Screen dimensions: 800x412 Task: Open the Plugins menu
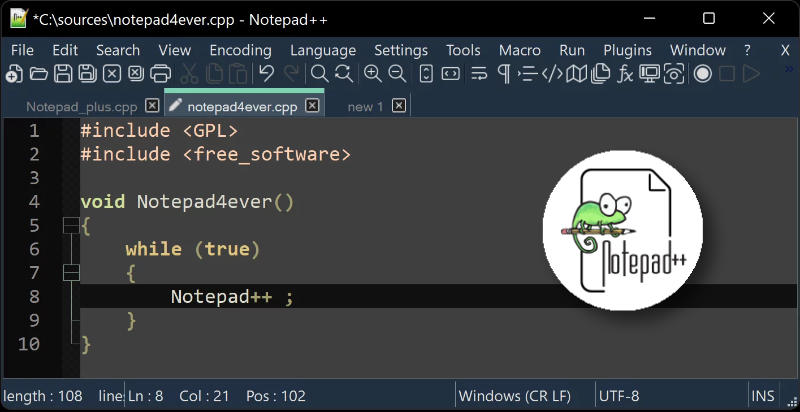[628, 50]
